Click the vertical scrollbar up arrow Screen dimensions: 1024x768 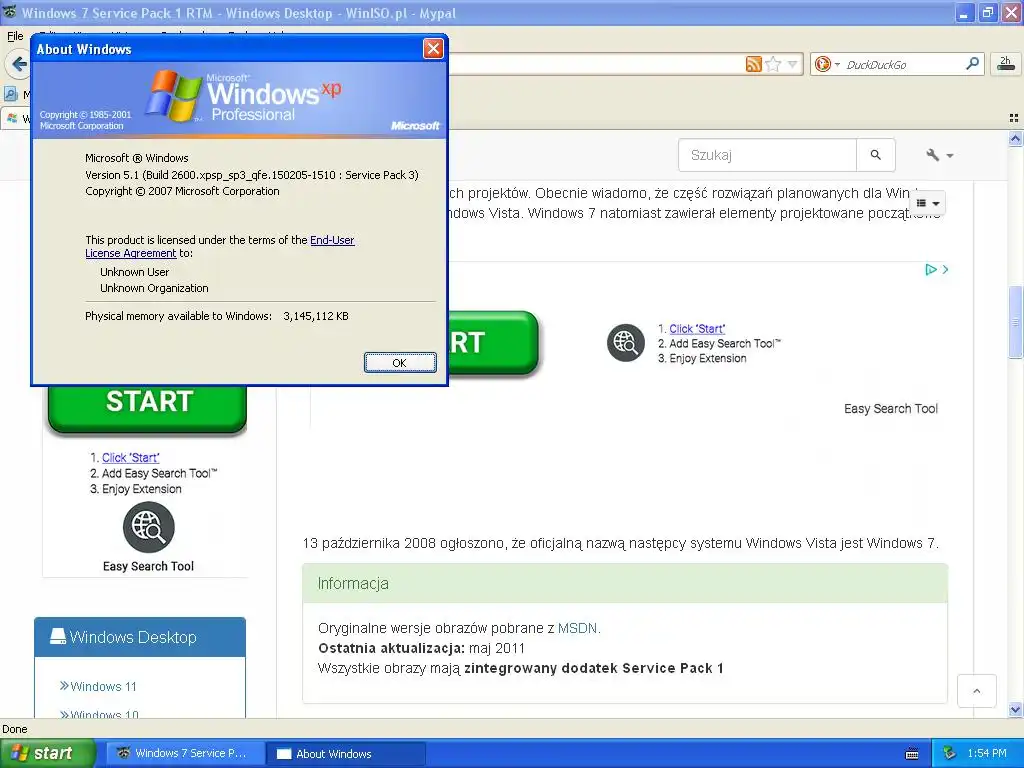click(1015, 138)
